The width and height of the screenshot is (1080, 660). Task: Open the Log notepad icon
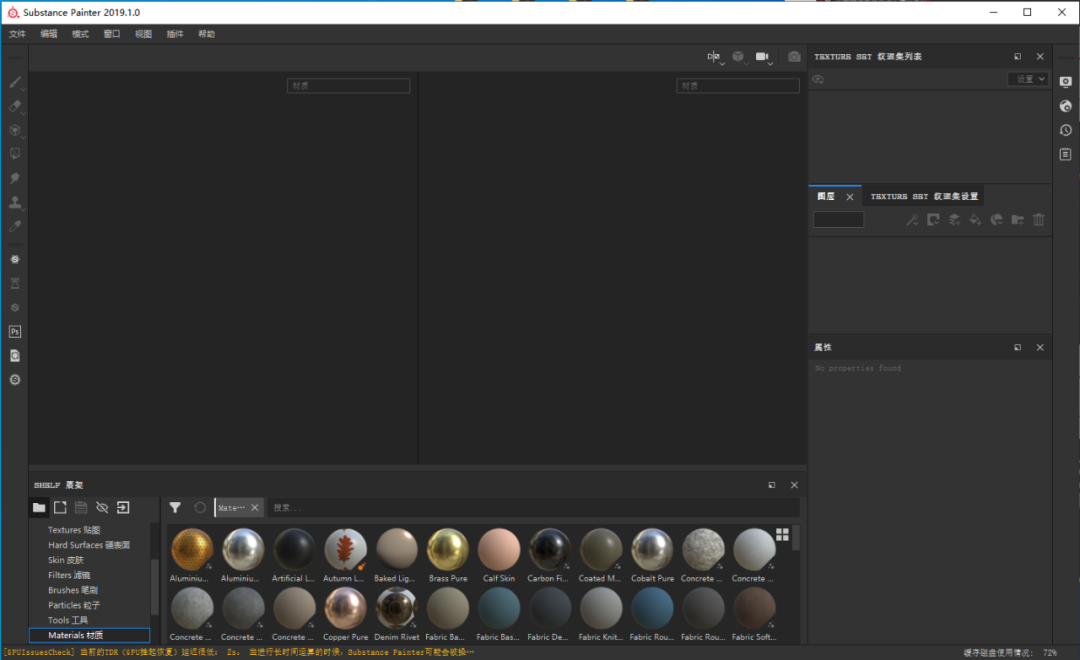pyautogui.click(x=1066, y=154)
